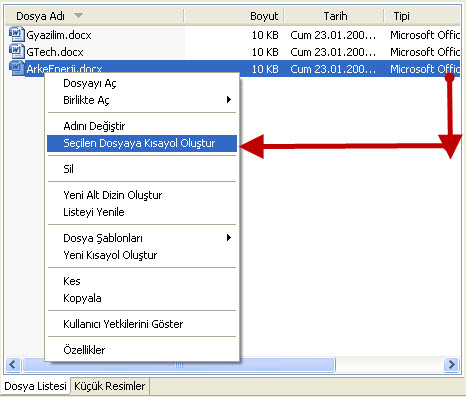The width and height of the screenshot is (466, 397).
Task: Click Microsoft Office type cell of ArkeEnerji.docx
Action: 425,69
